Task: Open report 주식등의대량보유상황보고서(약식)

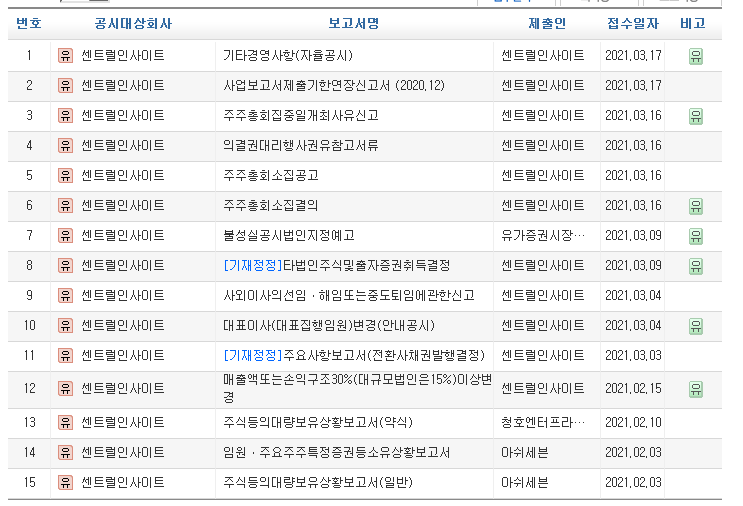Action: [x=318, y=423]
